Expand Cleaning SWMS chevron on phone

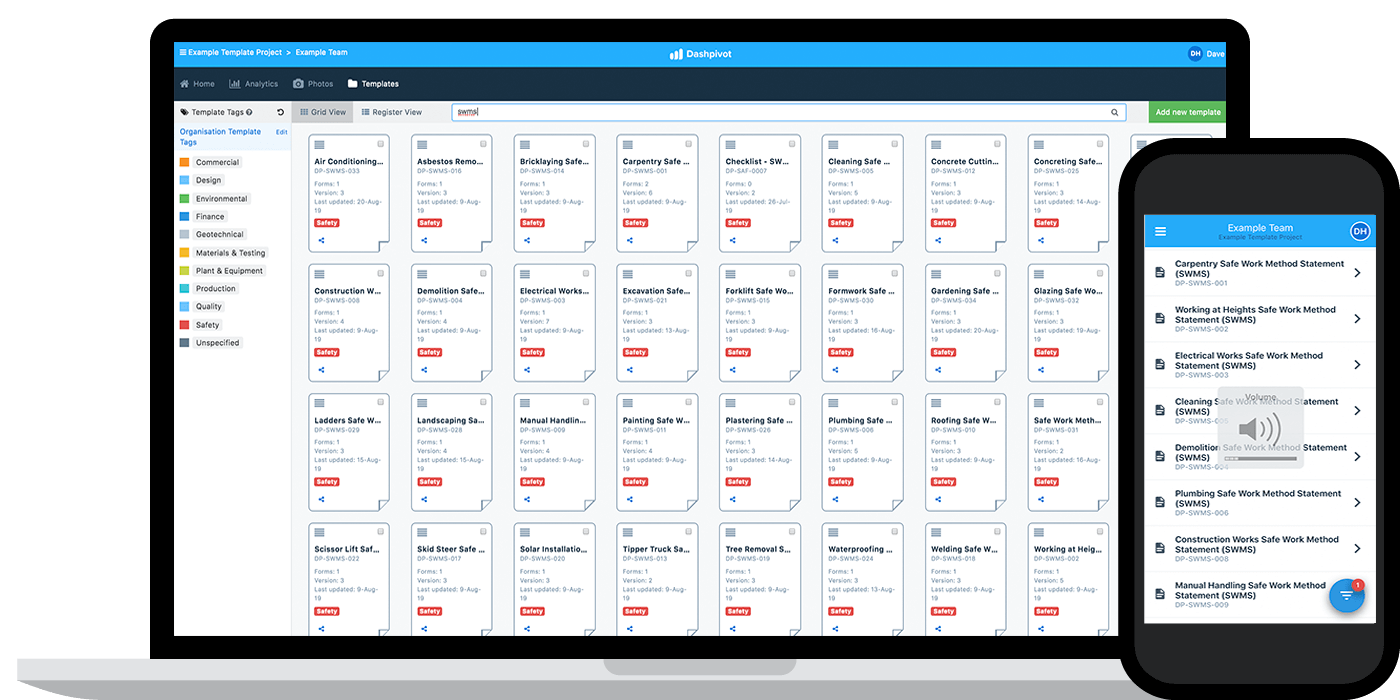click(1357, 411)
